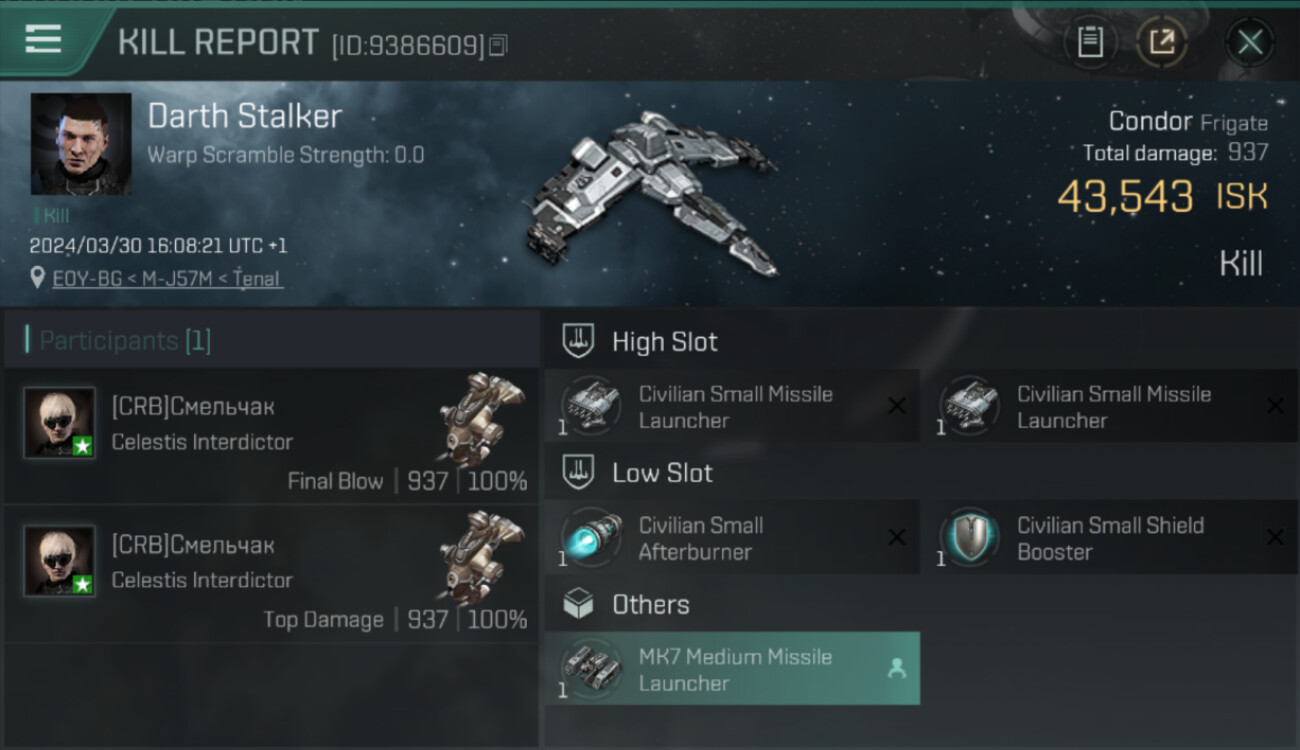Viewport: 1300px width, 750px height.
Task: Open the hamburger menu icon
Action: click(43, 39)
